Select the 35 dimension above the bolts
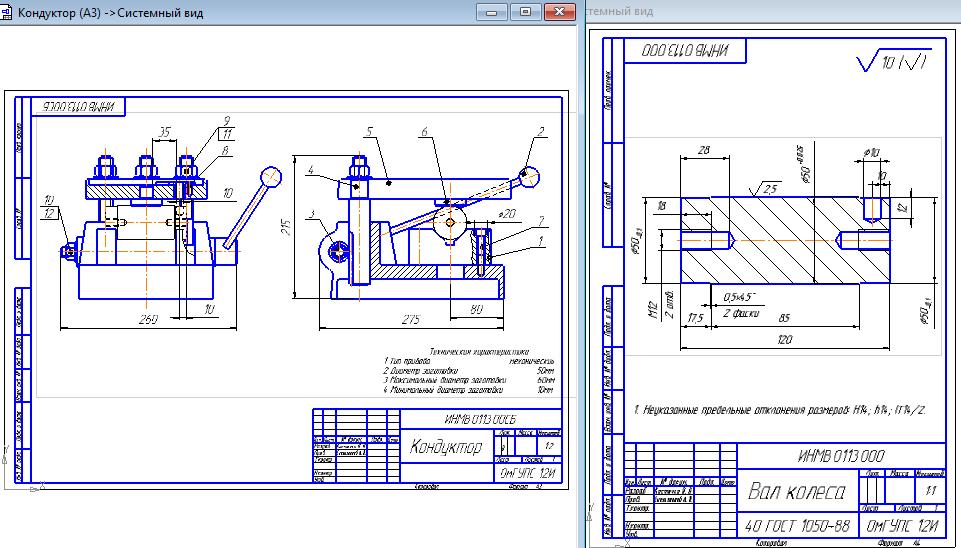This screenshot has width=961, height=548. click(x=164, y=132)
